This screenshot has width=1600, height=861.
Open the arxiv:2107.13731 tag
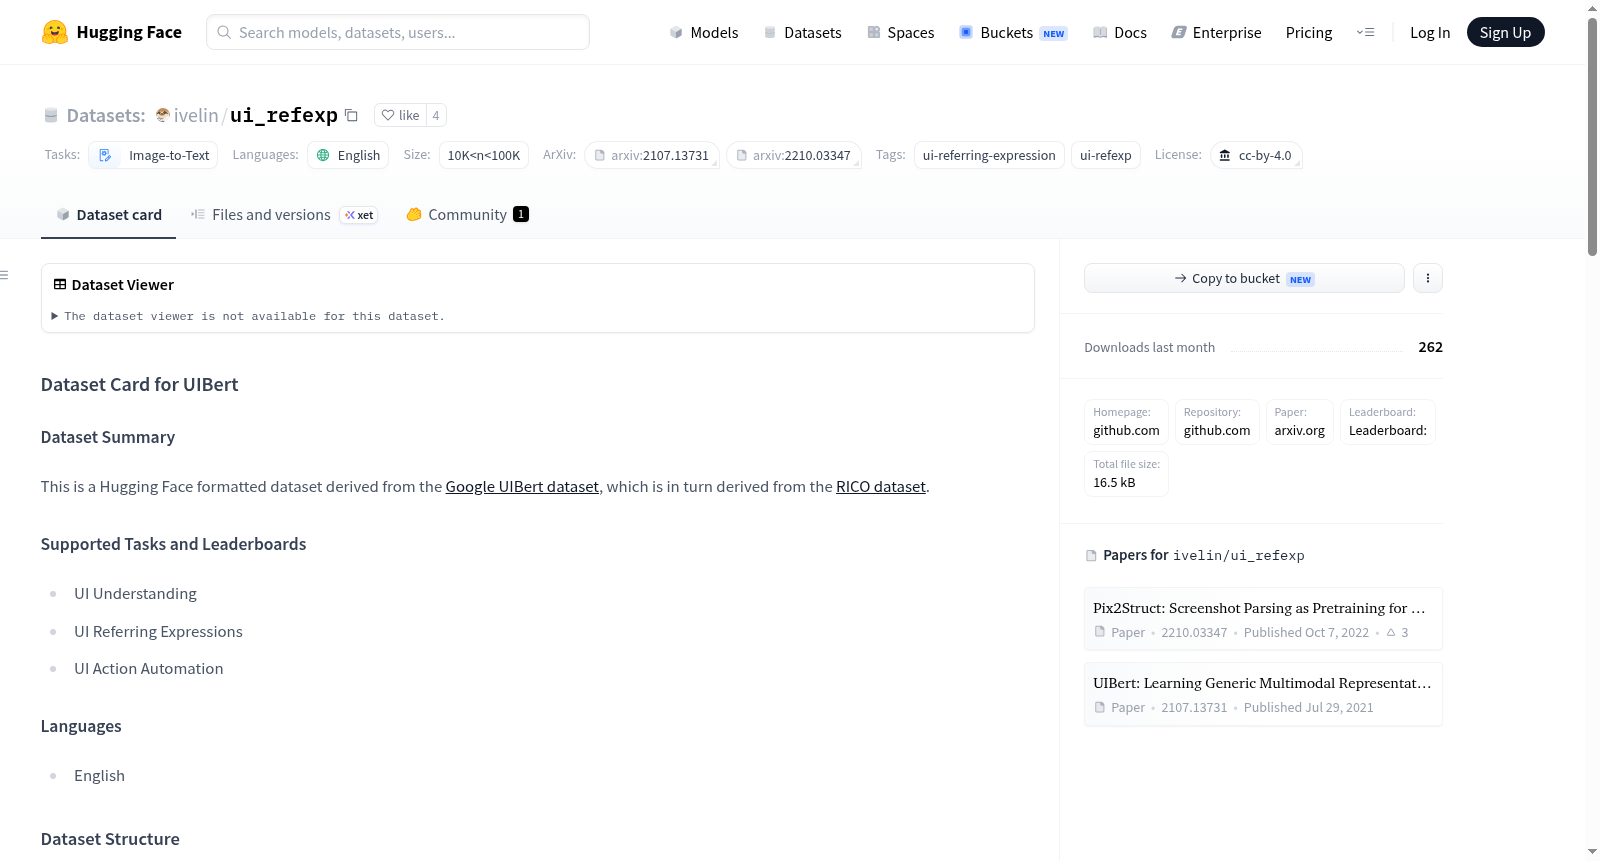point(652,155)
